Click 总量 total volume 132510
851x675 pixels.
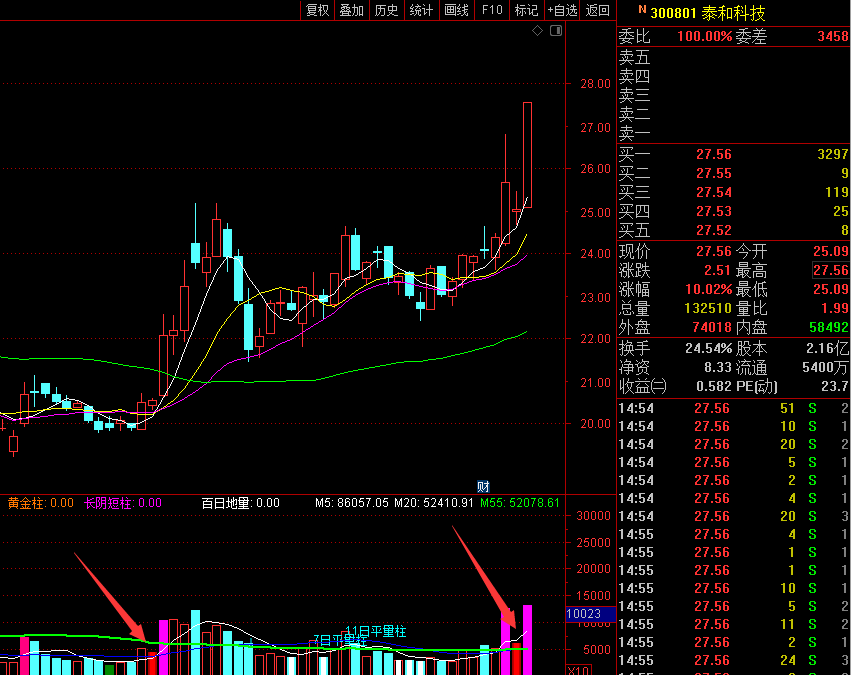click(x=708, y=308)
